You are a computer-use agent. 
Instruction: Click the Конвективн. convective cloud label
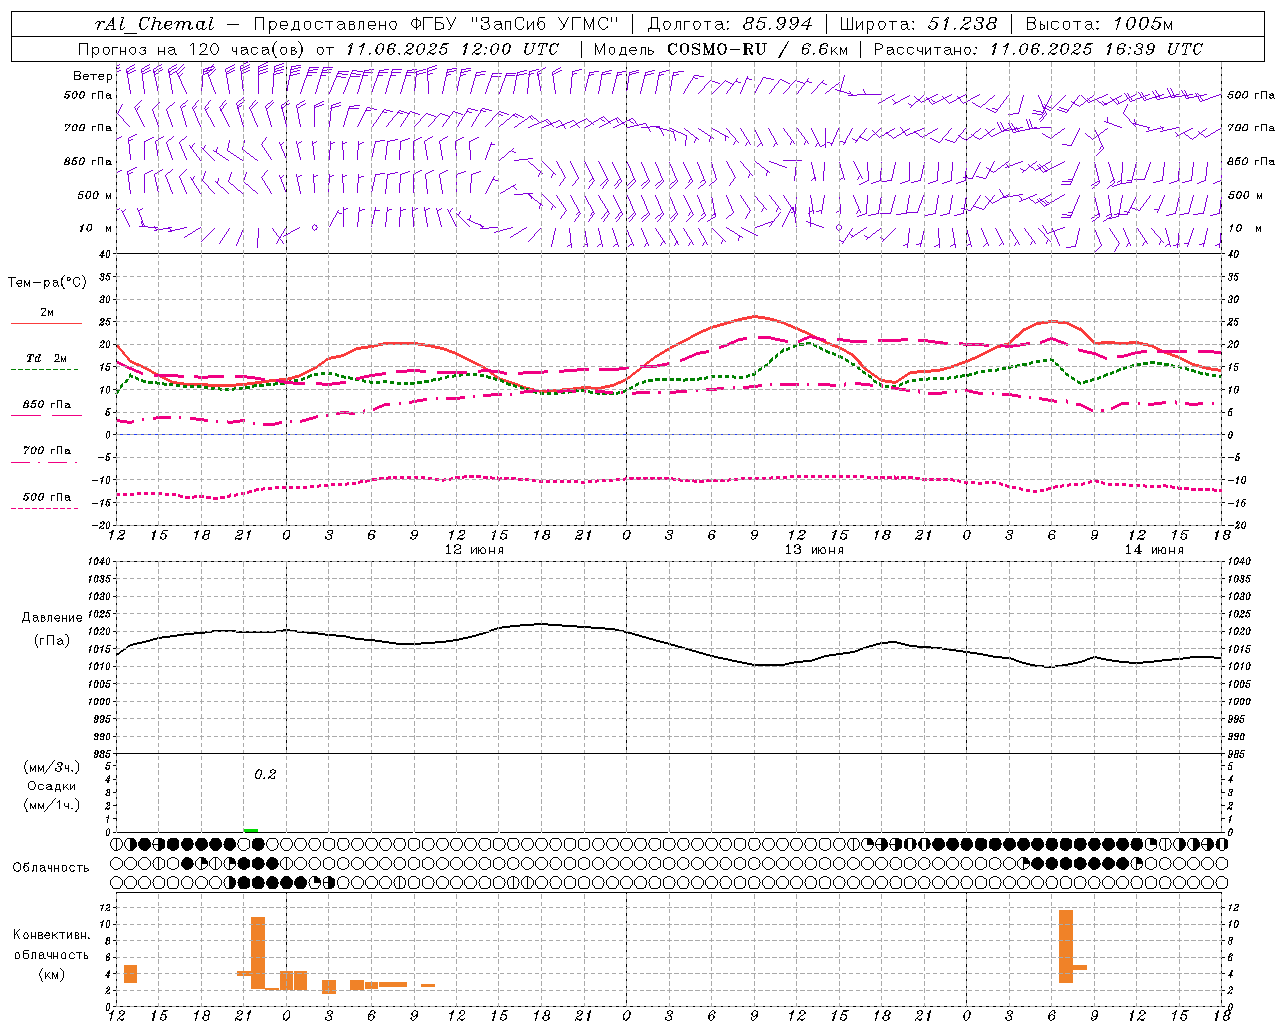click(x=52, y=935)
